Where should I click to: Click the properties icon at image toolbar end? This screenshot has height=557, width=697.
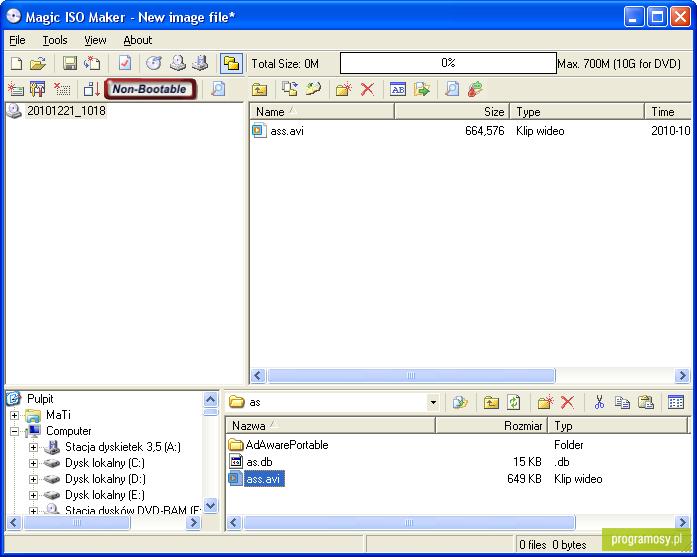tap(475, 89)
